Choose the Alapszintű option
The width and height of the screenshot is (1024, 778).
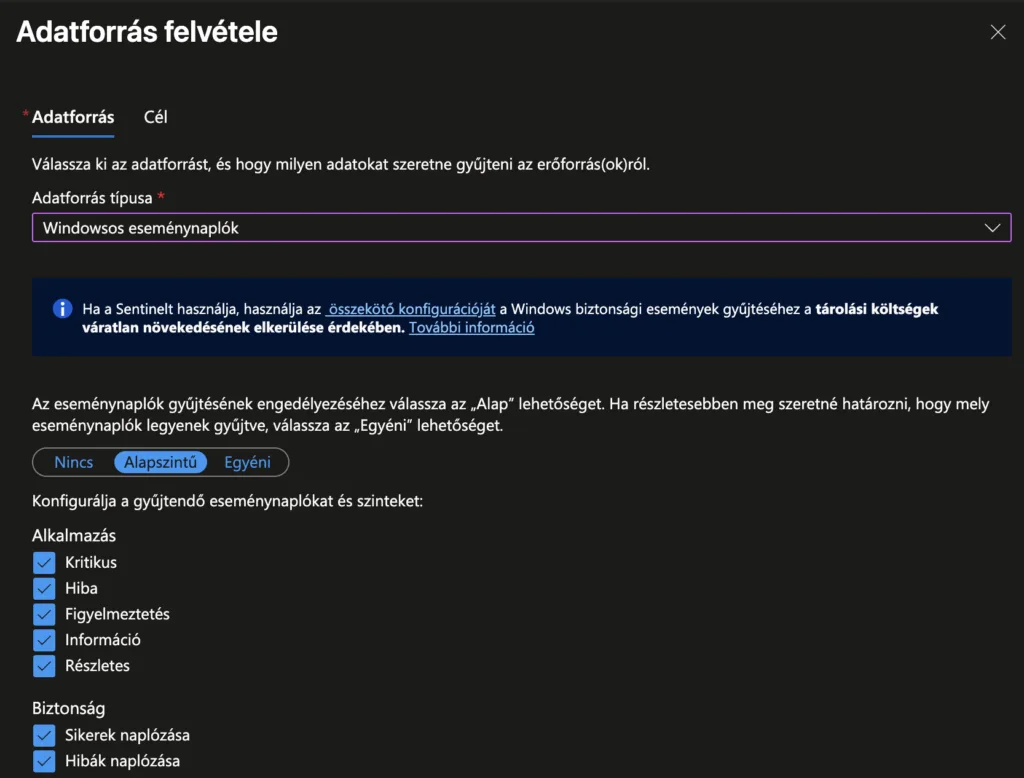pyautogui.click(x=160, y=462)
